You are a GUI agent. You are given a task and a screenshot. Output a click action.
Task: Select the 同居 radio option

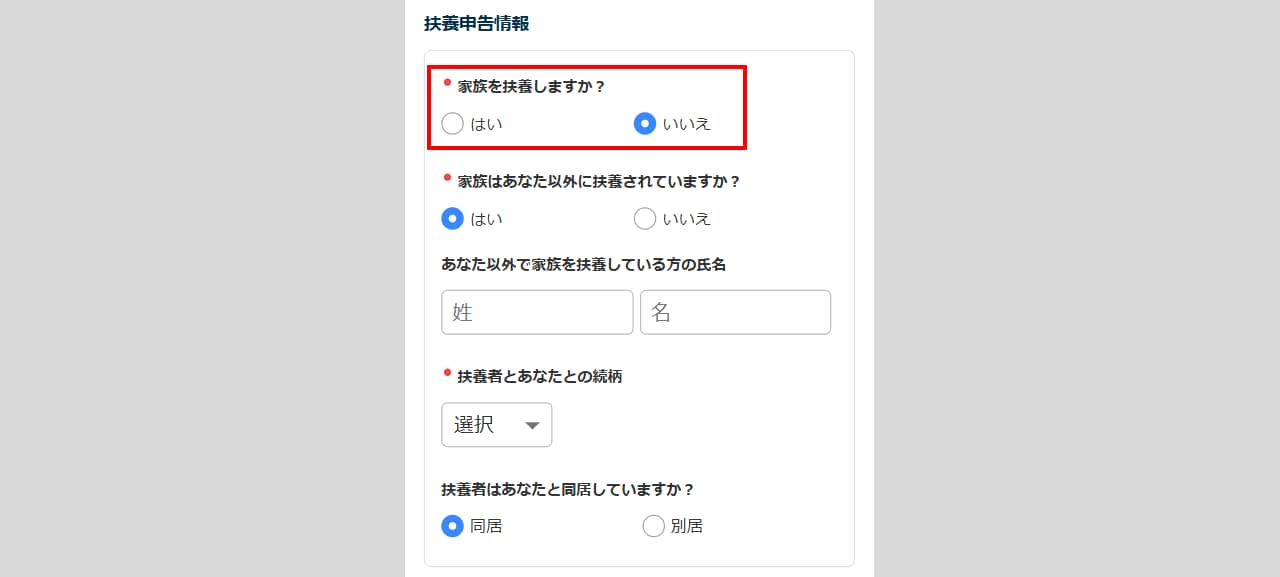point(452,526)
